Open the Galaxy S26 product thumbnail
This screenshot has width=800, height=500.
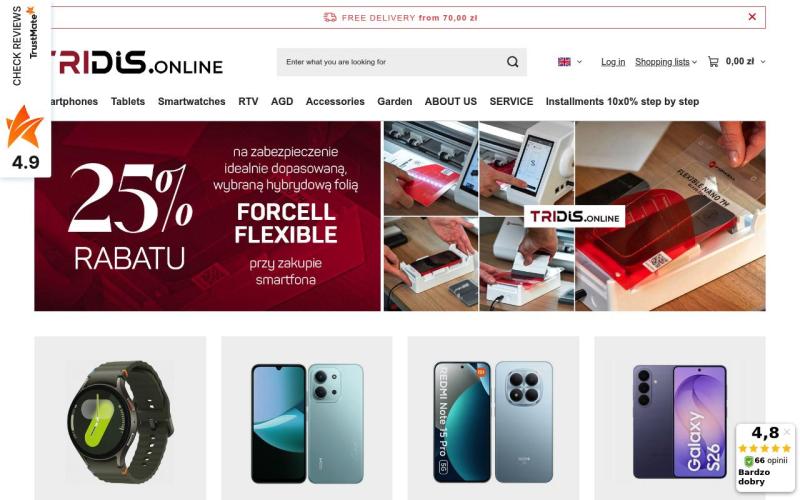click(x=680, y=421)
